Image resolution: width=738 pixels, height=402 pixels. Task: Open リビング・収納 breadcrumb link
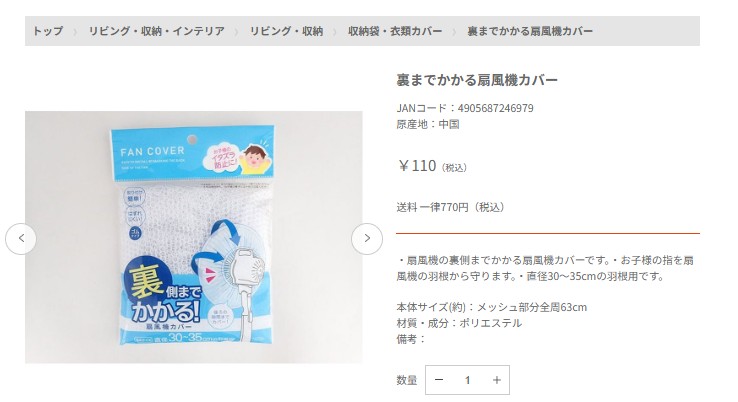pyautogui.click(x=286, y=31)
